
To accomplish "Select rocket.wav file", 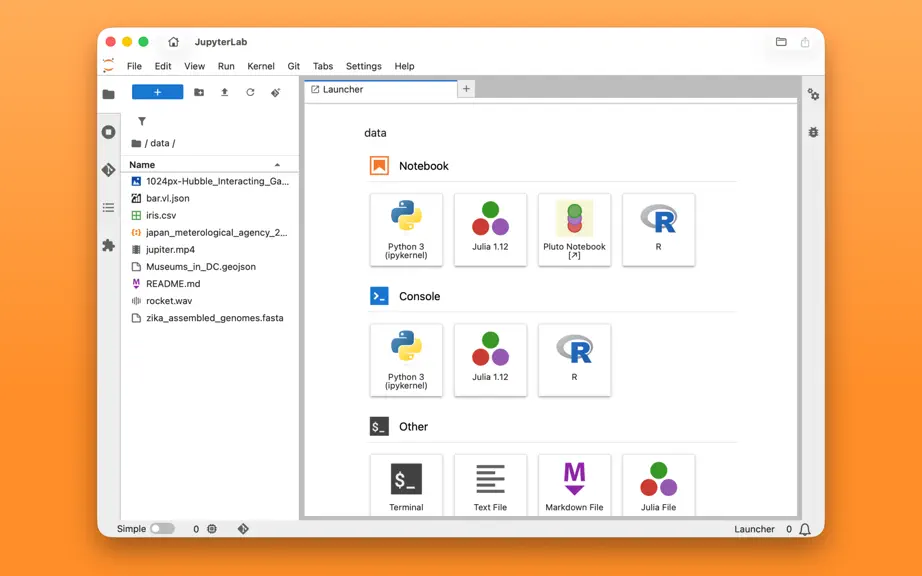I will tap(210, 301).
